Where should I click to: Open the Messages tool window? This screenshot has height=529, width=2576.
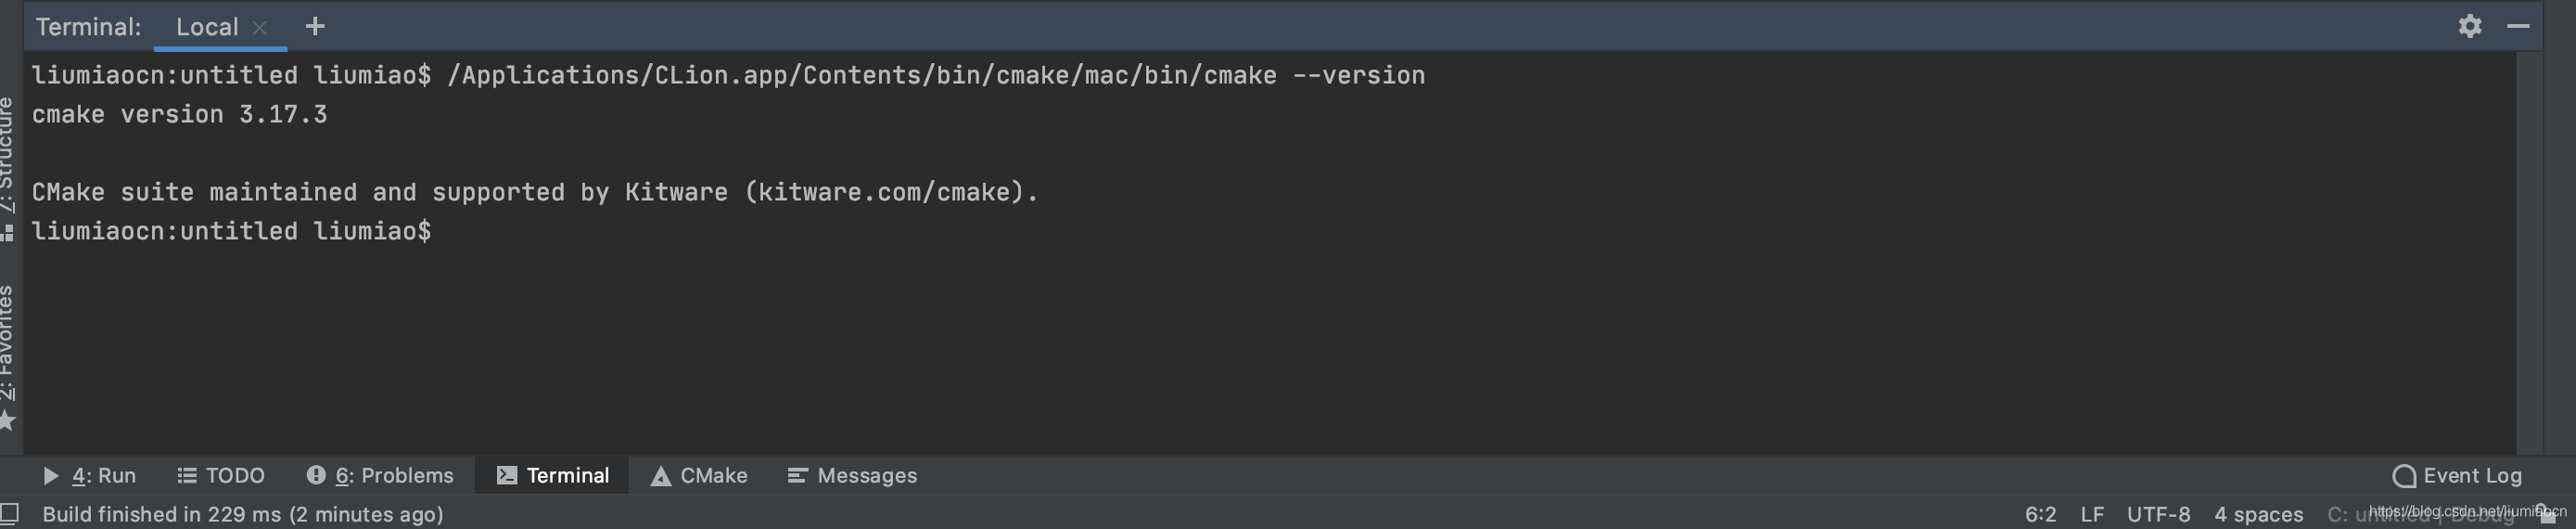tap(852, 475)
